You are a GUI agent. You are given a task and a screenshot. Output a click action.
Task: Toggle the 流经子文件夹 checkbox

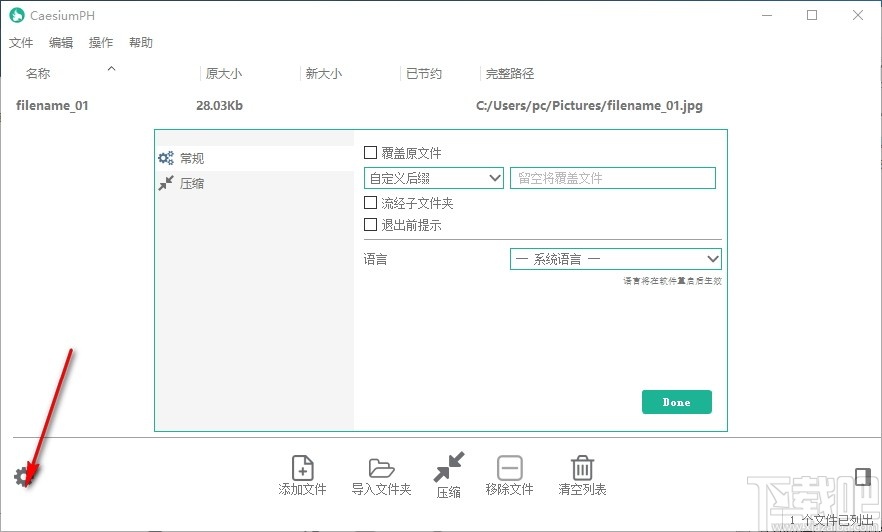(370, 202)
